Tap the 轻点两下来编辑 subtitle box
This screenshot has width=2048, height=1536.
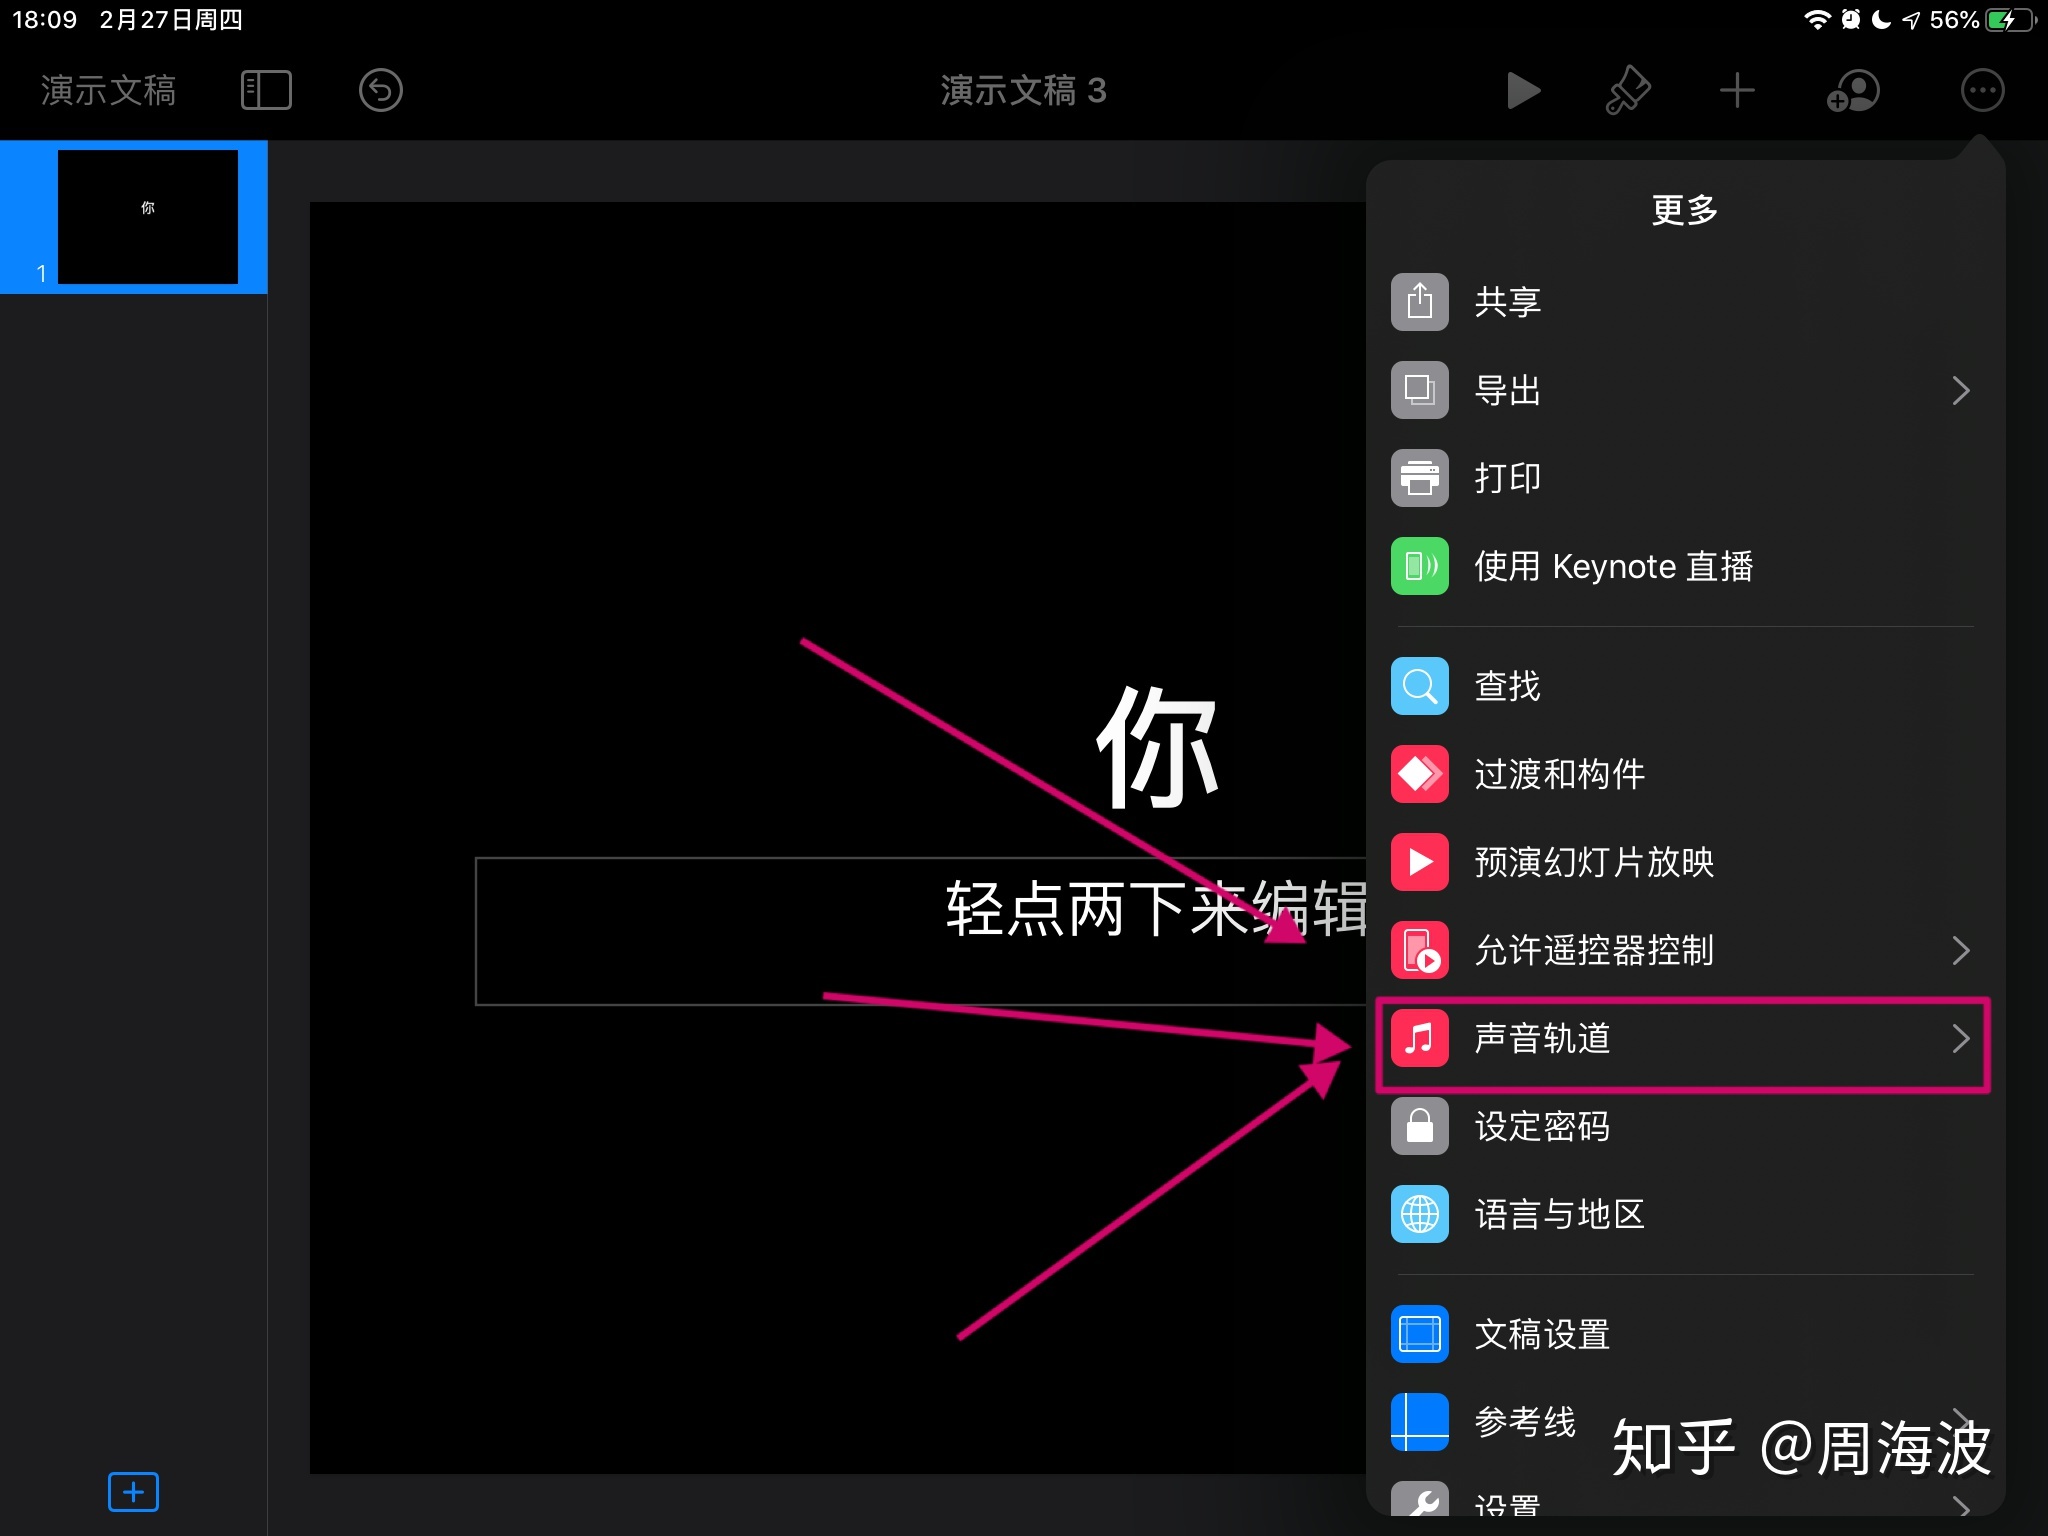921,930
